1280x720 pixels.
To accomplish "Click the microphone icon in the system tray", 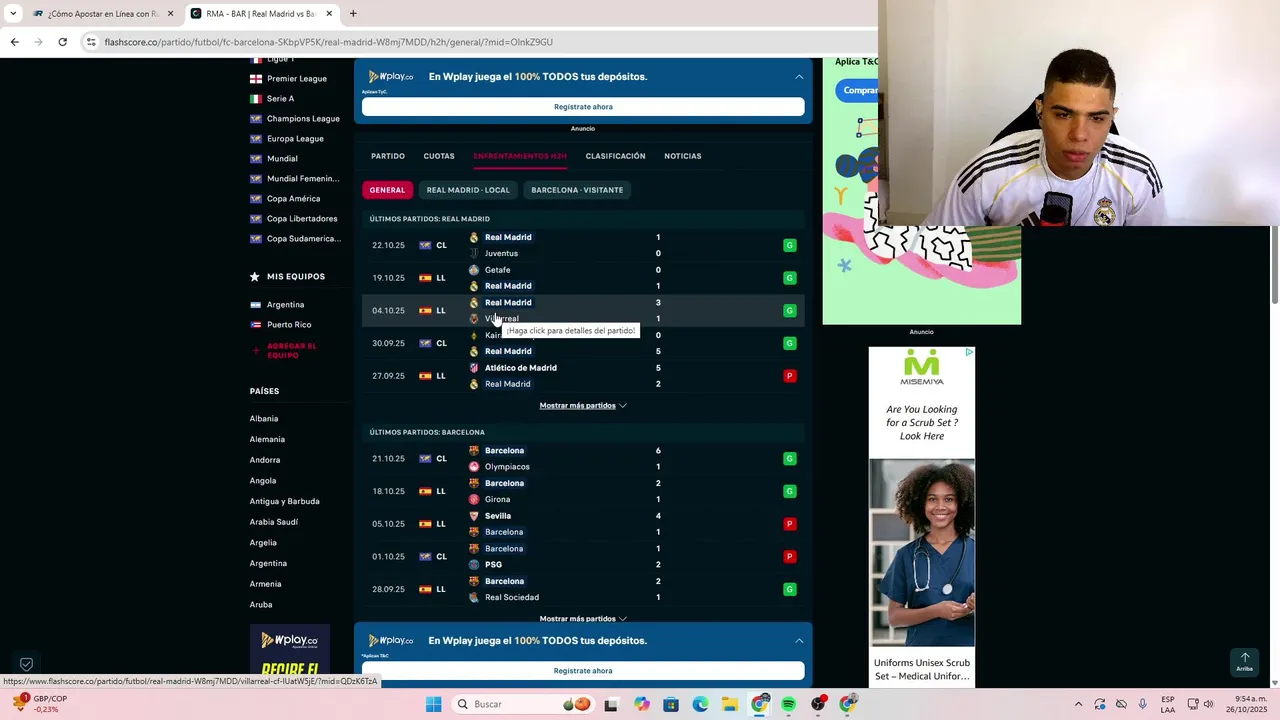I will point(1143,704).
